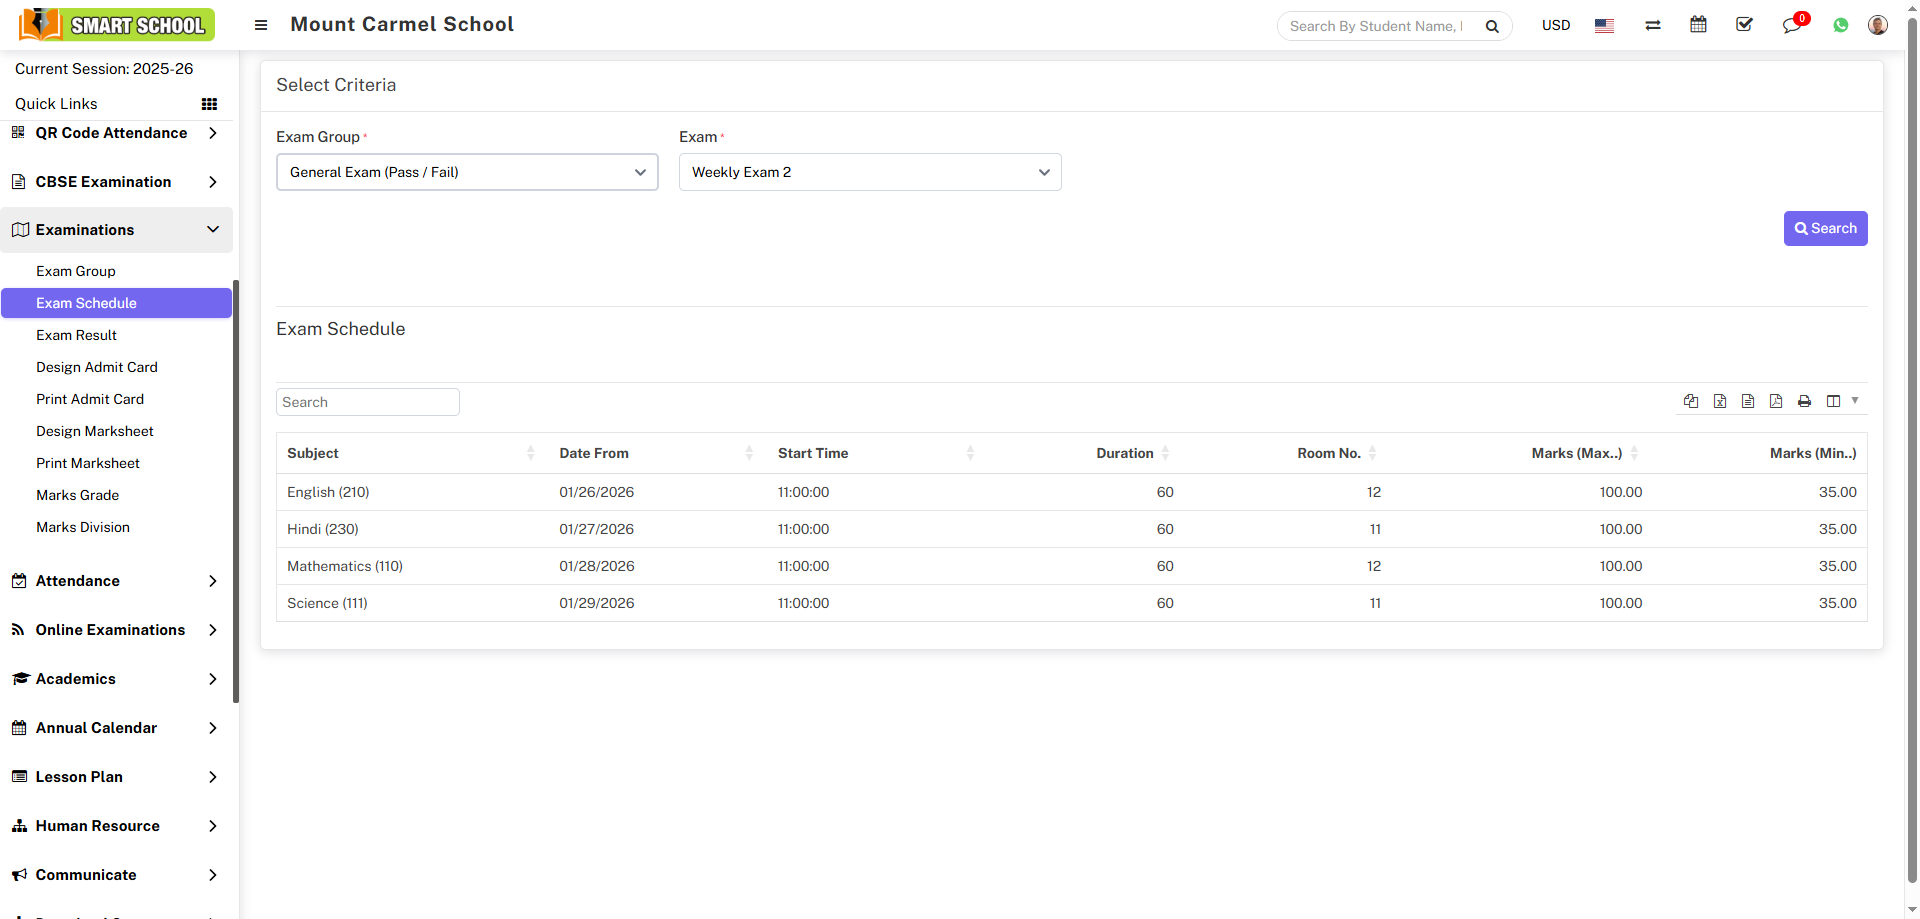
Task: Export table as PDF
Action: tap(1775, 401)
